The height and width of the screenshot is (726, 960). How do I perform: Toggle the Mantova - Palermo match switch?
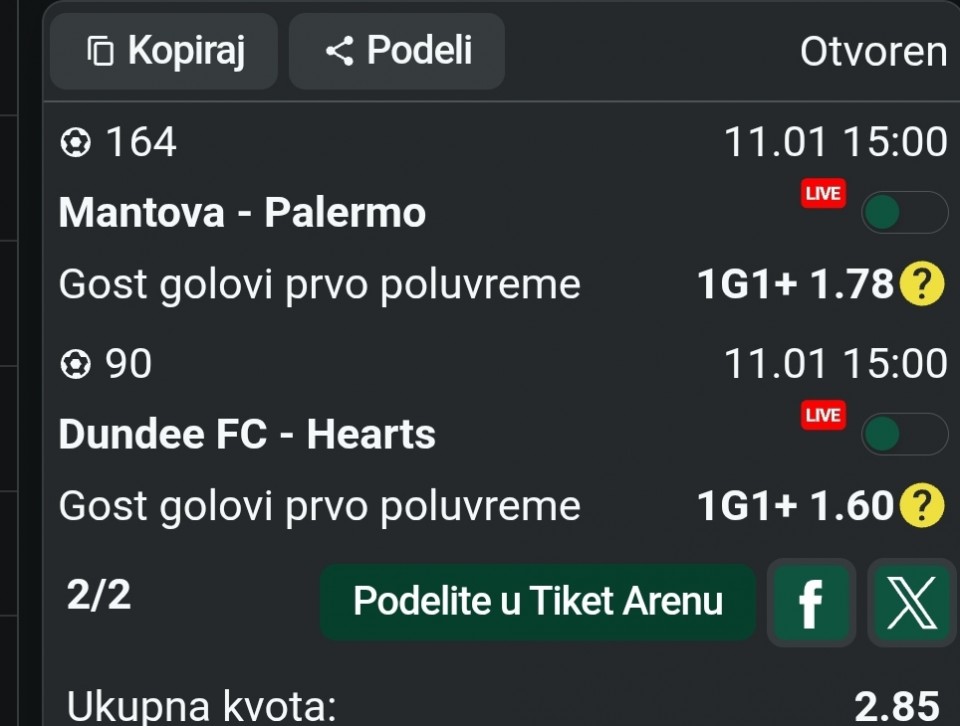pos(904,212)
